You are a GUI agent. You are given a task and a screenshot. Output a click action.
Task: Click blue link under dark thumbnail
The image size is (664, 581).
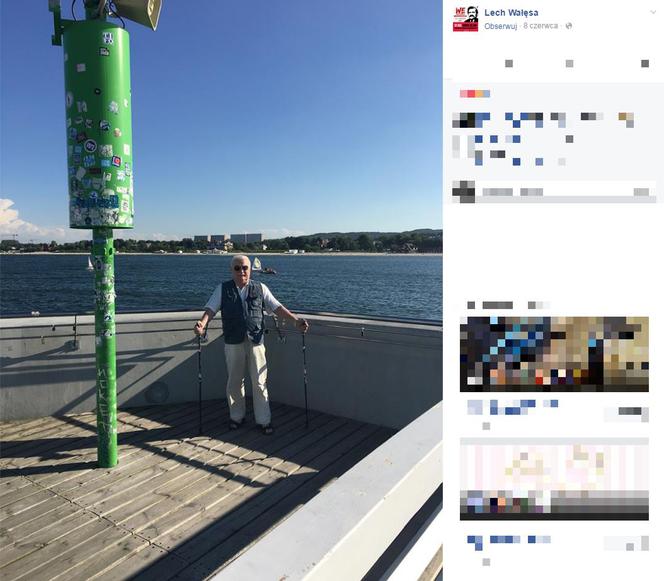tap(512, 407)
